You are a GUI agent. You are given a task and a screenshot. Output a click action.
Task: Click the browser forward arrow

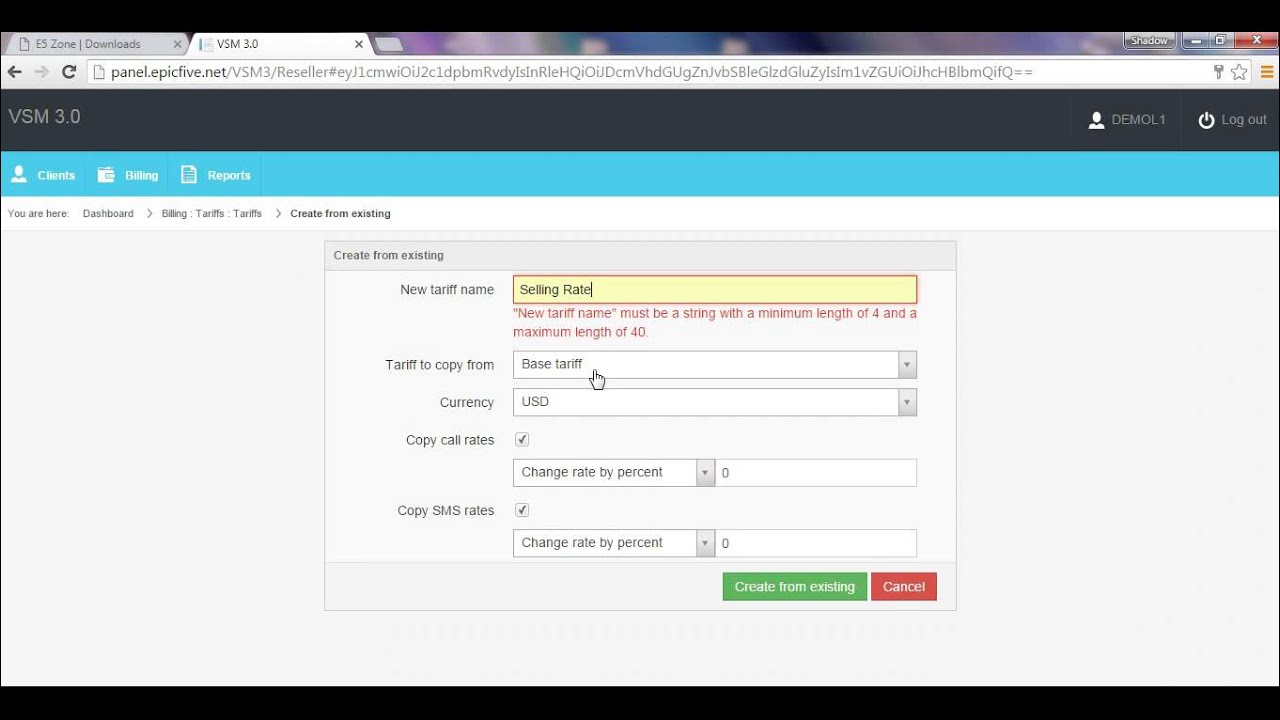pos(41,72)
